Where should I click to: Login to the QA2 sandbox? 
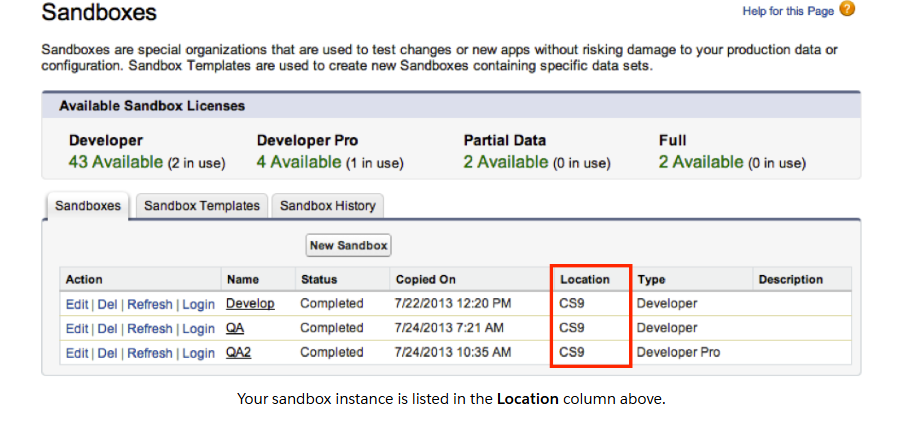tap(199, 353)
